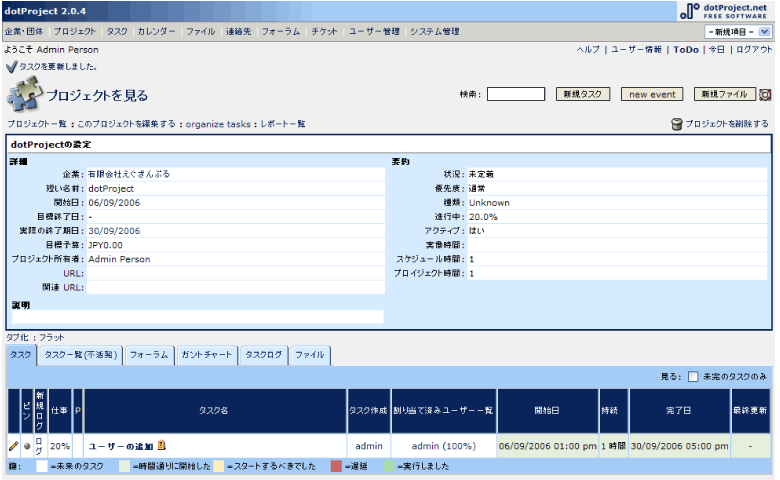Go to the プロジェクト一覧 link
Image resolution: width=780 pixels, height=480 pixels.
click(37, 124)
